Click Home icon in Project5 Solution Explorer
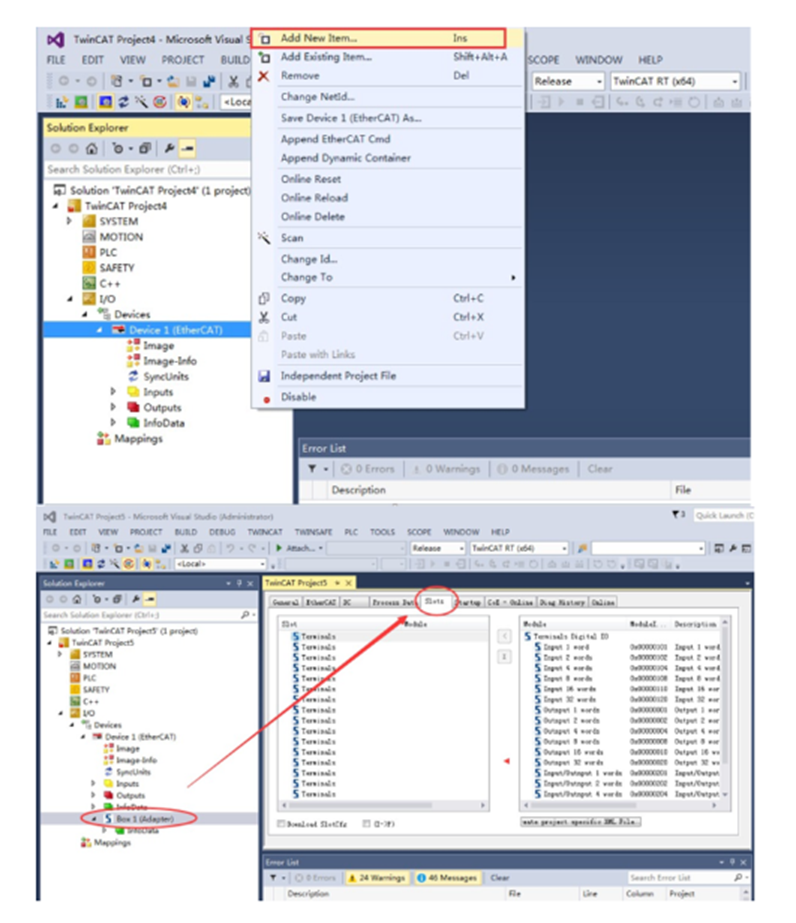This screenshot has height=923, width=796. (x=77, y=599)
